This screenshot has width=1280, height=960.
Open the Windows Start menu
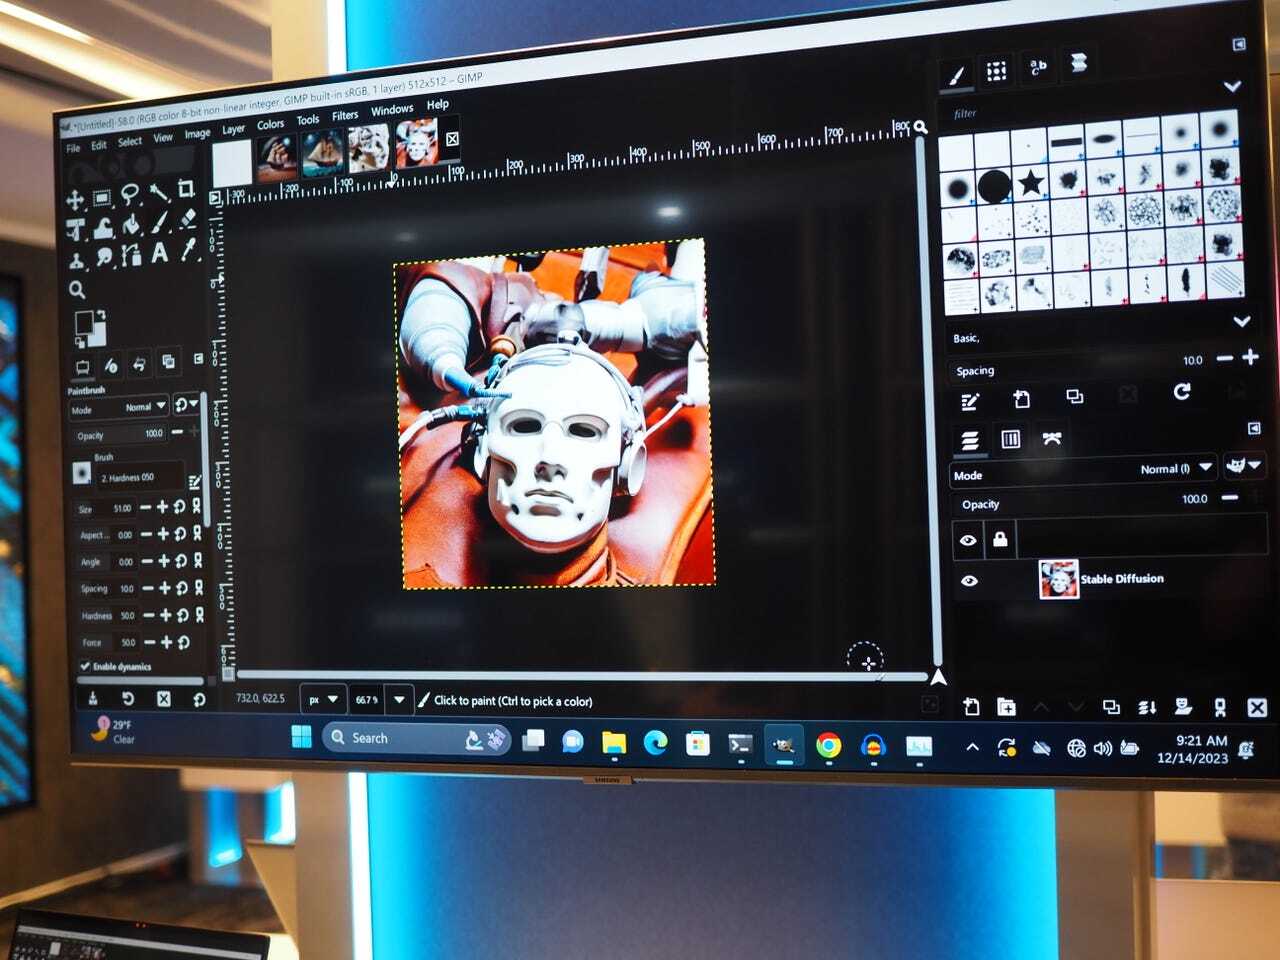click(301, 737)
